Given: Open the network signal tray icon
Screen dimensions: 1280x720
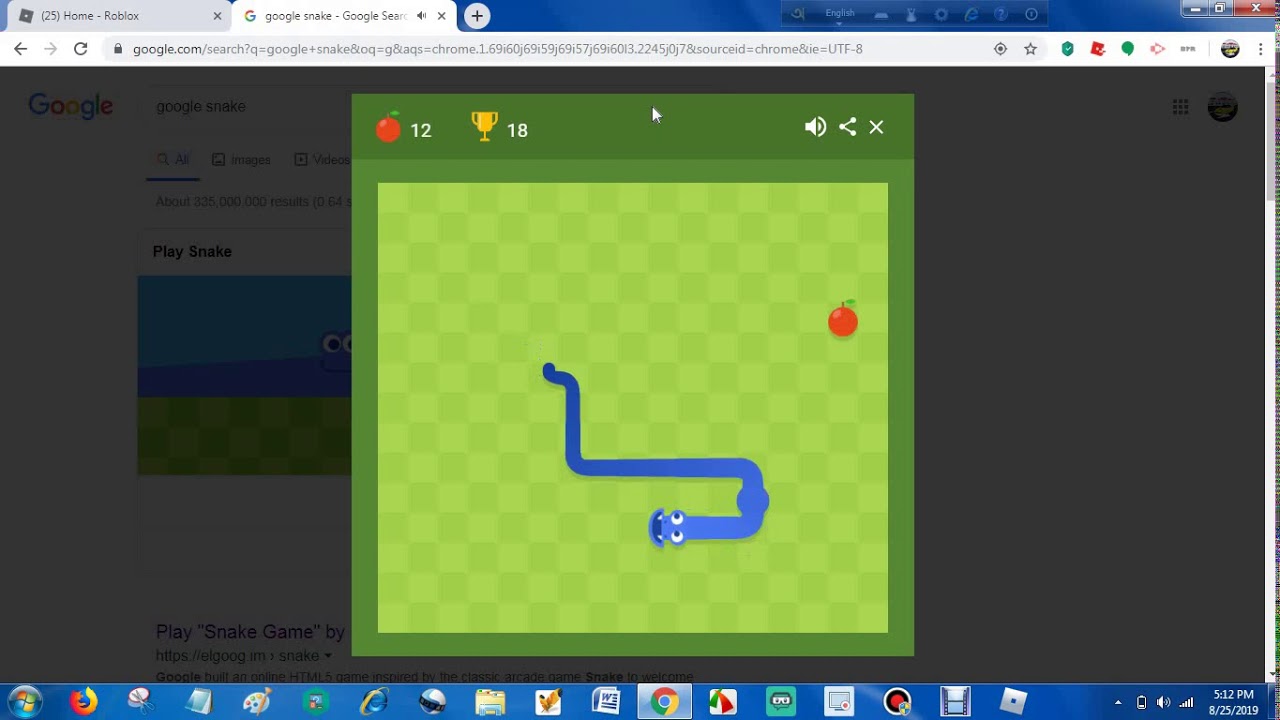Looking at the screenshot, I should point(1186,702).
